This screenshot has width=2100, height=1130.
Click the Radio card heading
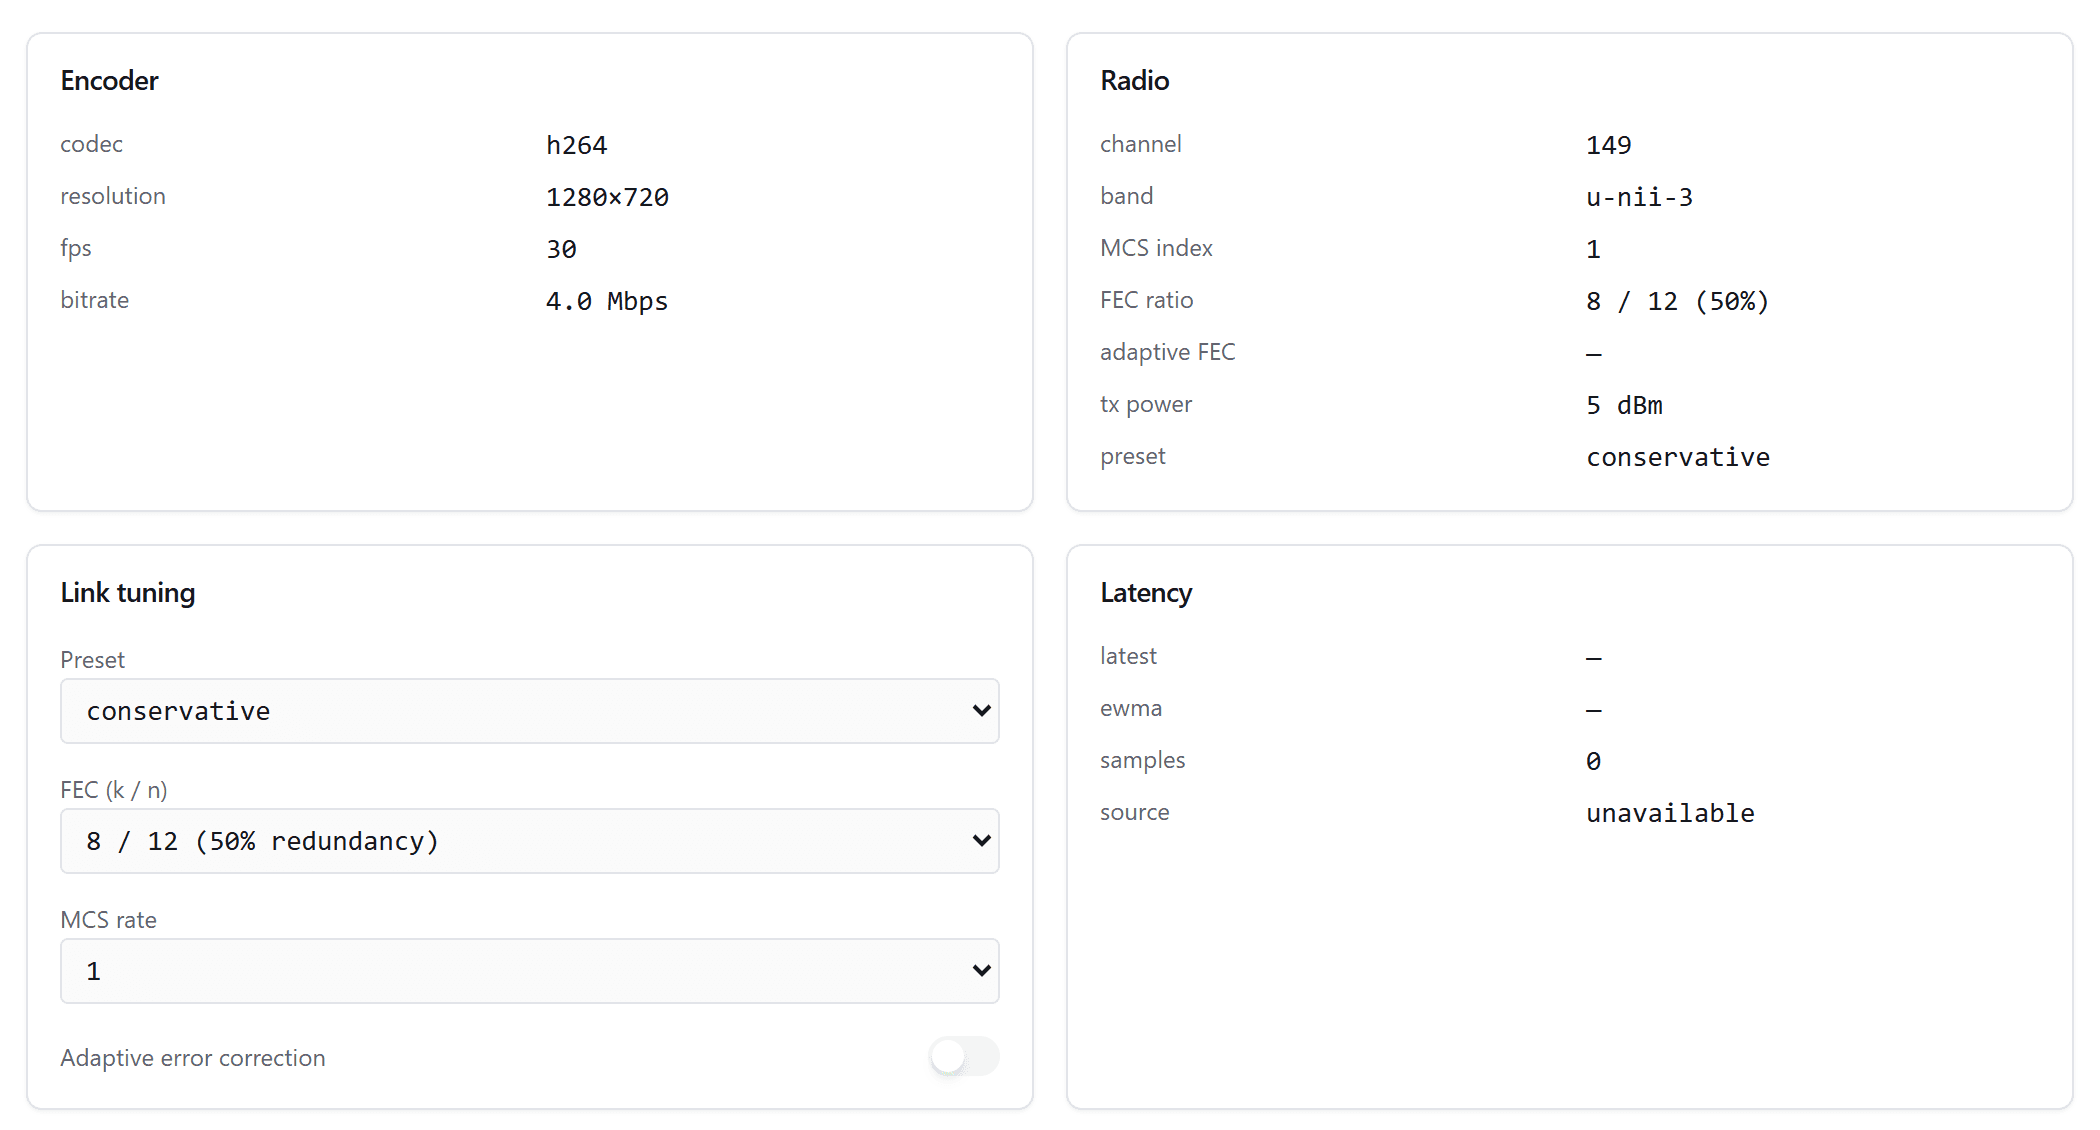(x=1134, y=81)
